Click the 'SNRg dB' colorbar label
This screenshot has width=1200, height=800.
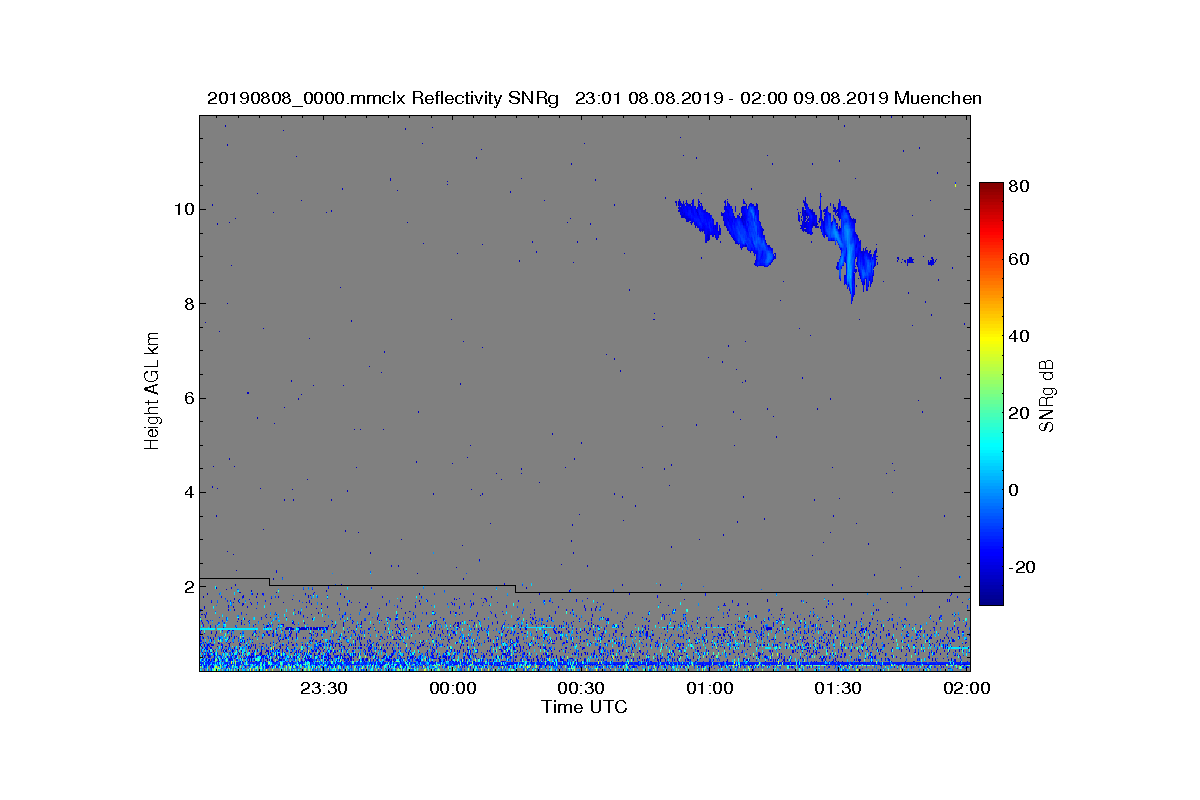click(x=1046, y=396)
